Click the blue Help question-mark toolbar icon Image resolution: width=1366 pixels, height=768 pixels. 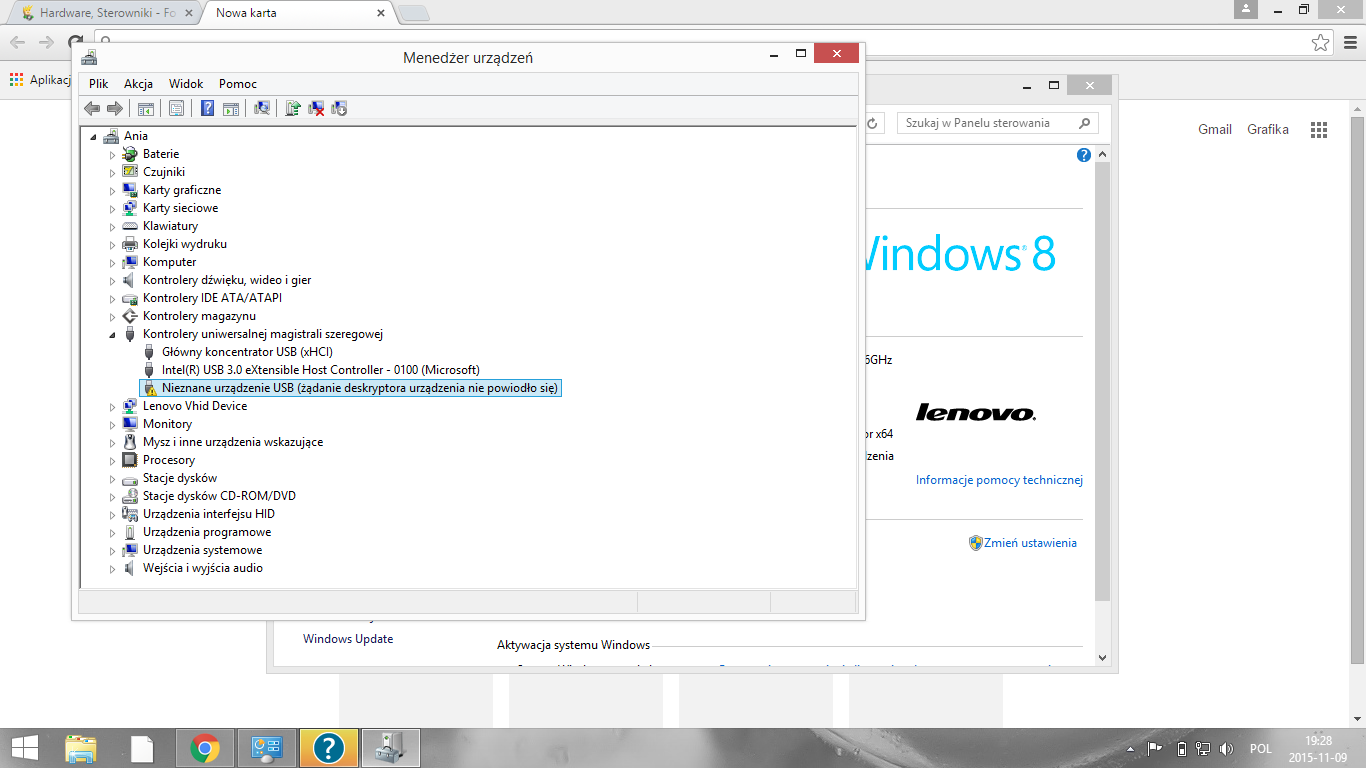click(x=208, y=108)
